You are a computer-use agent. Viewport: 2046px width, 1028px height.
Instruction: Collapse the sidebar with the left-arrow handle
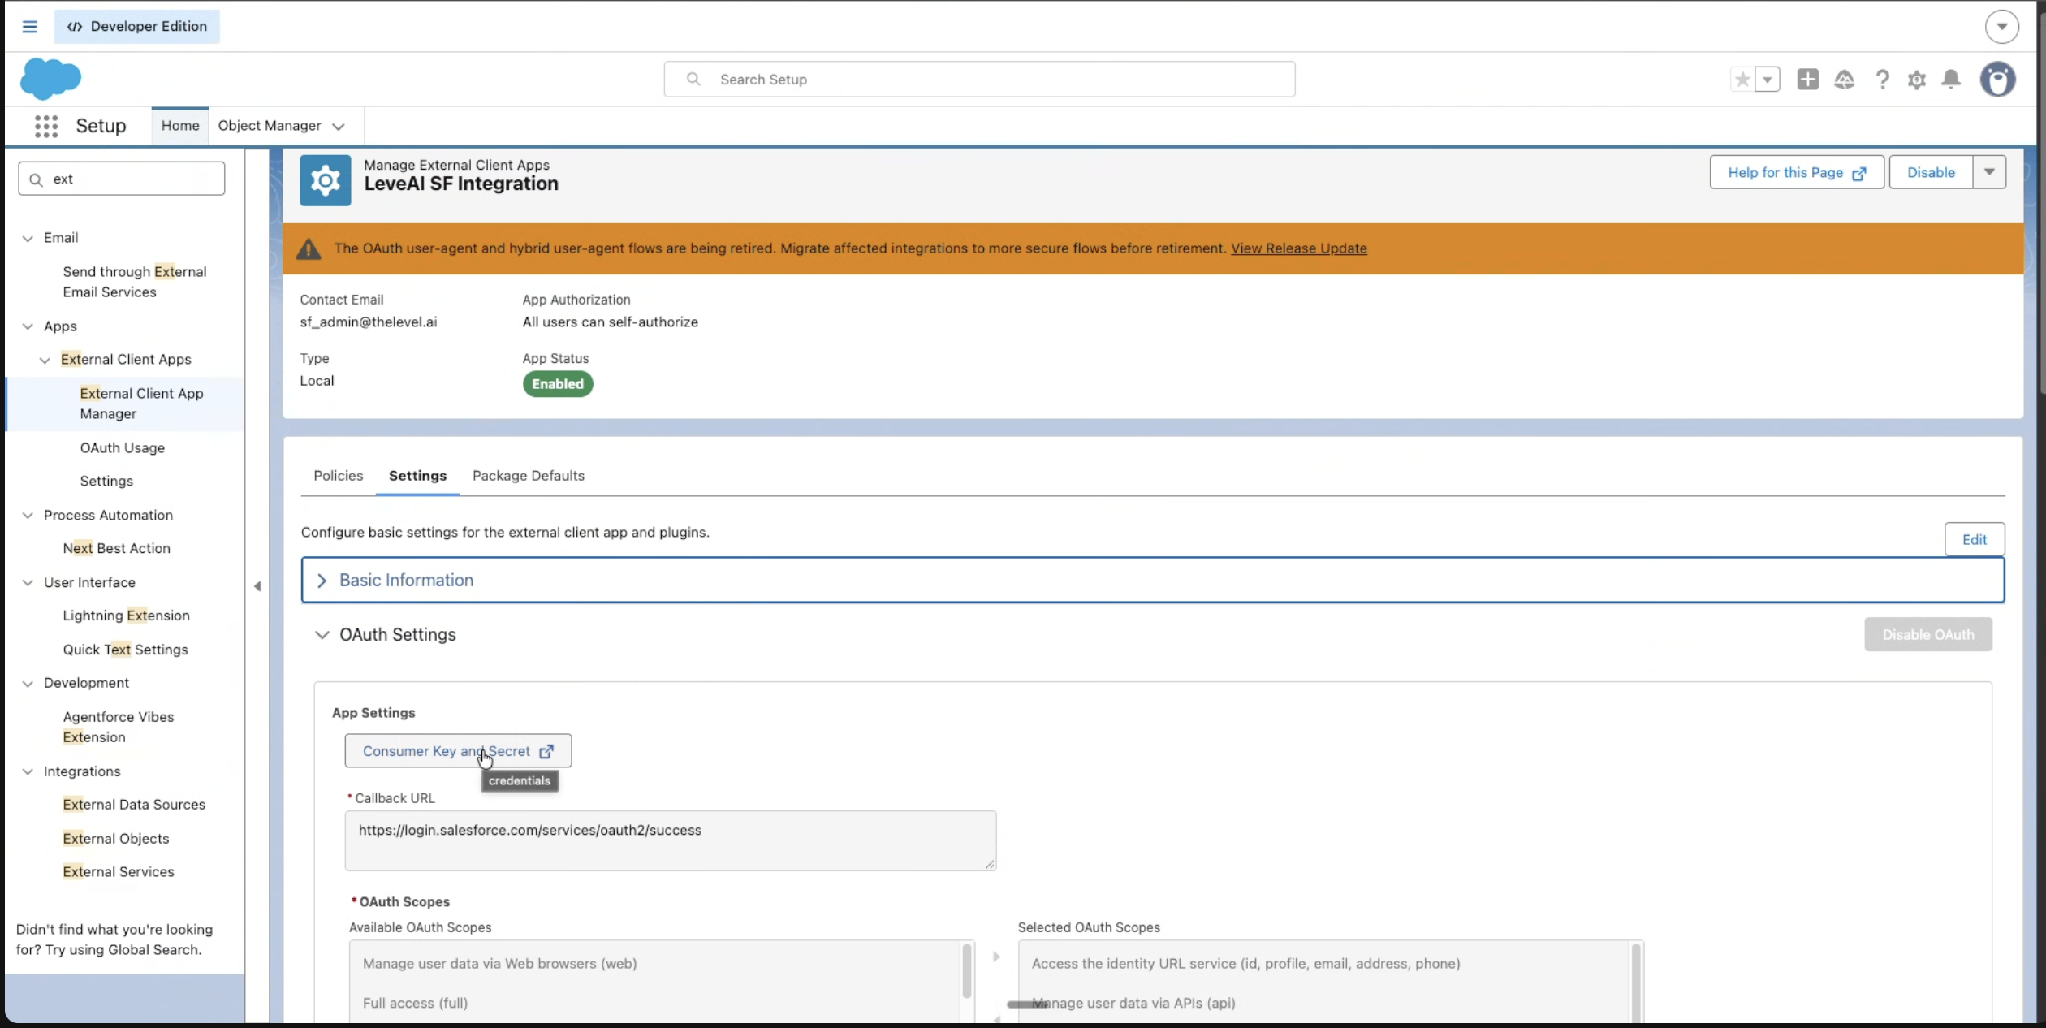(257, 587)
